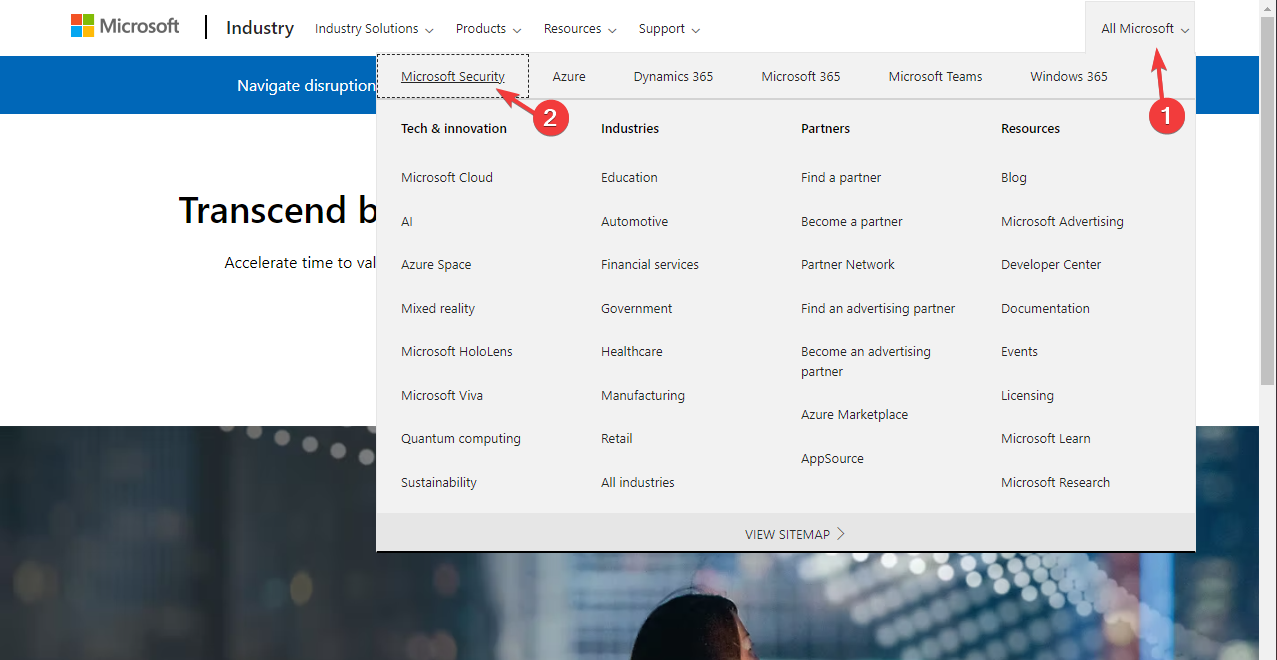Open Microsoft Teams menu item
Viewport: 1277px width, 660px height.
[936, 76]
